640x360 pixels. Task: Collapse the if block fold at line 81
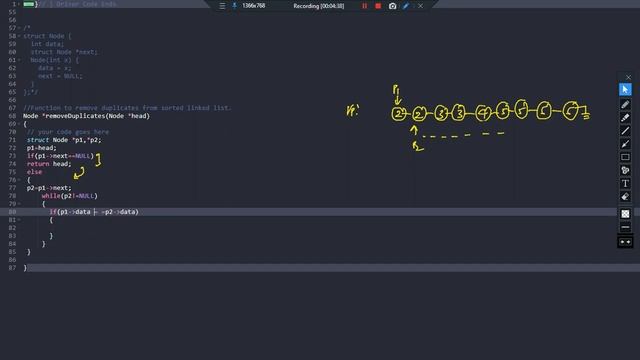pos(19,220)
